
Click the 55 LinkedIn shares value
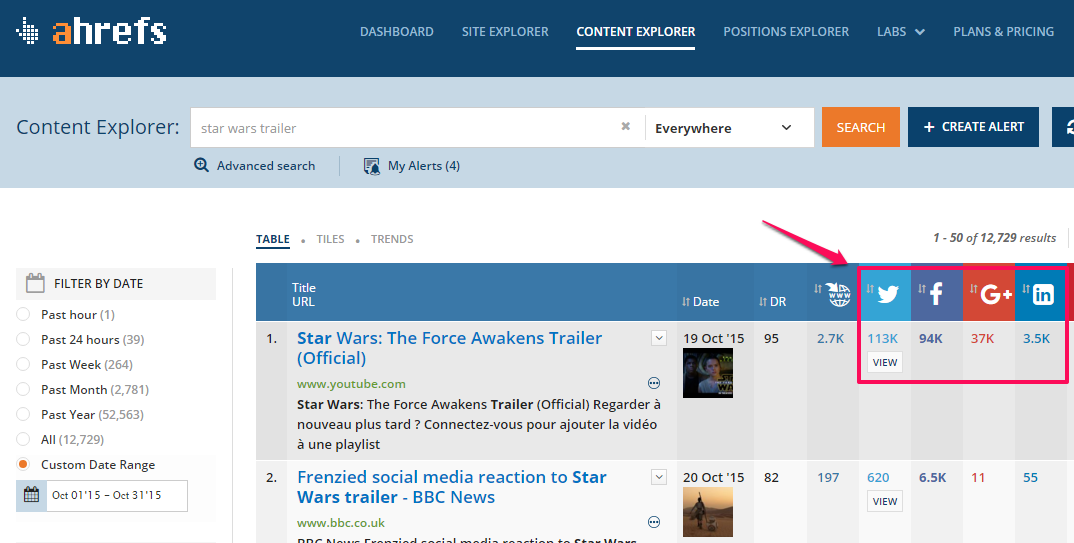click(x=1030, y=477)
